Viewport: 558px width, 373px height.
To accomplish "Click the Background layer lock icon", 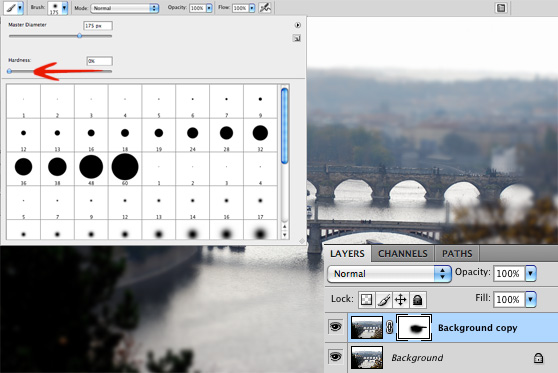I will (x=538, y=358).
